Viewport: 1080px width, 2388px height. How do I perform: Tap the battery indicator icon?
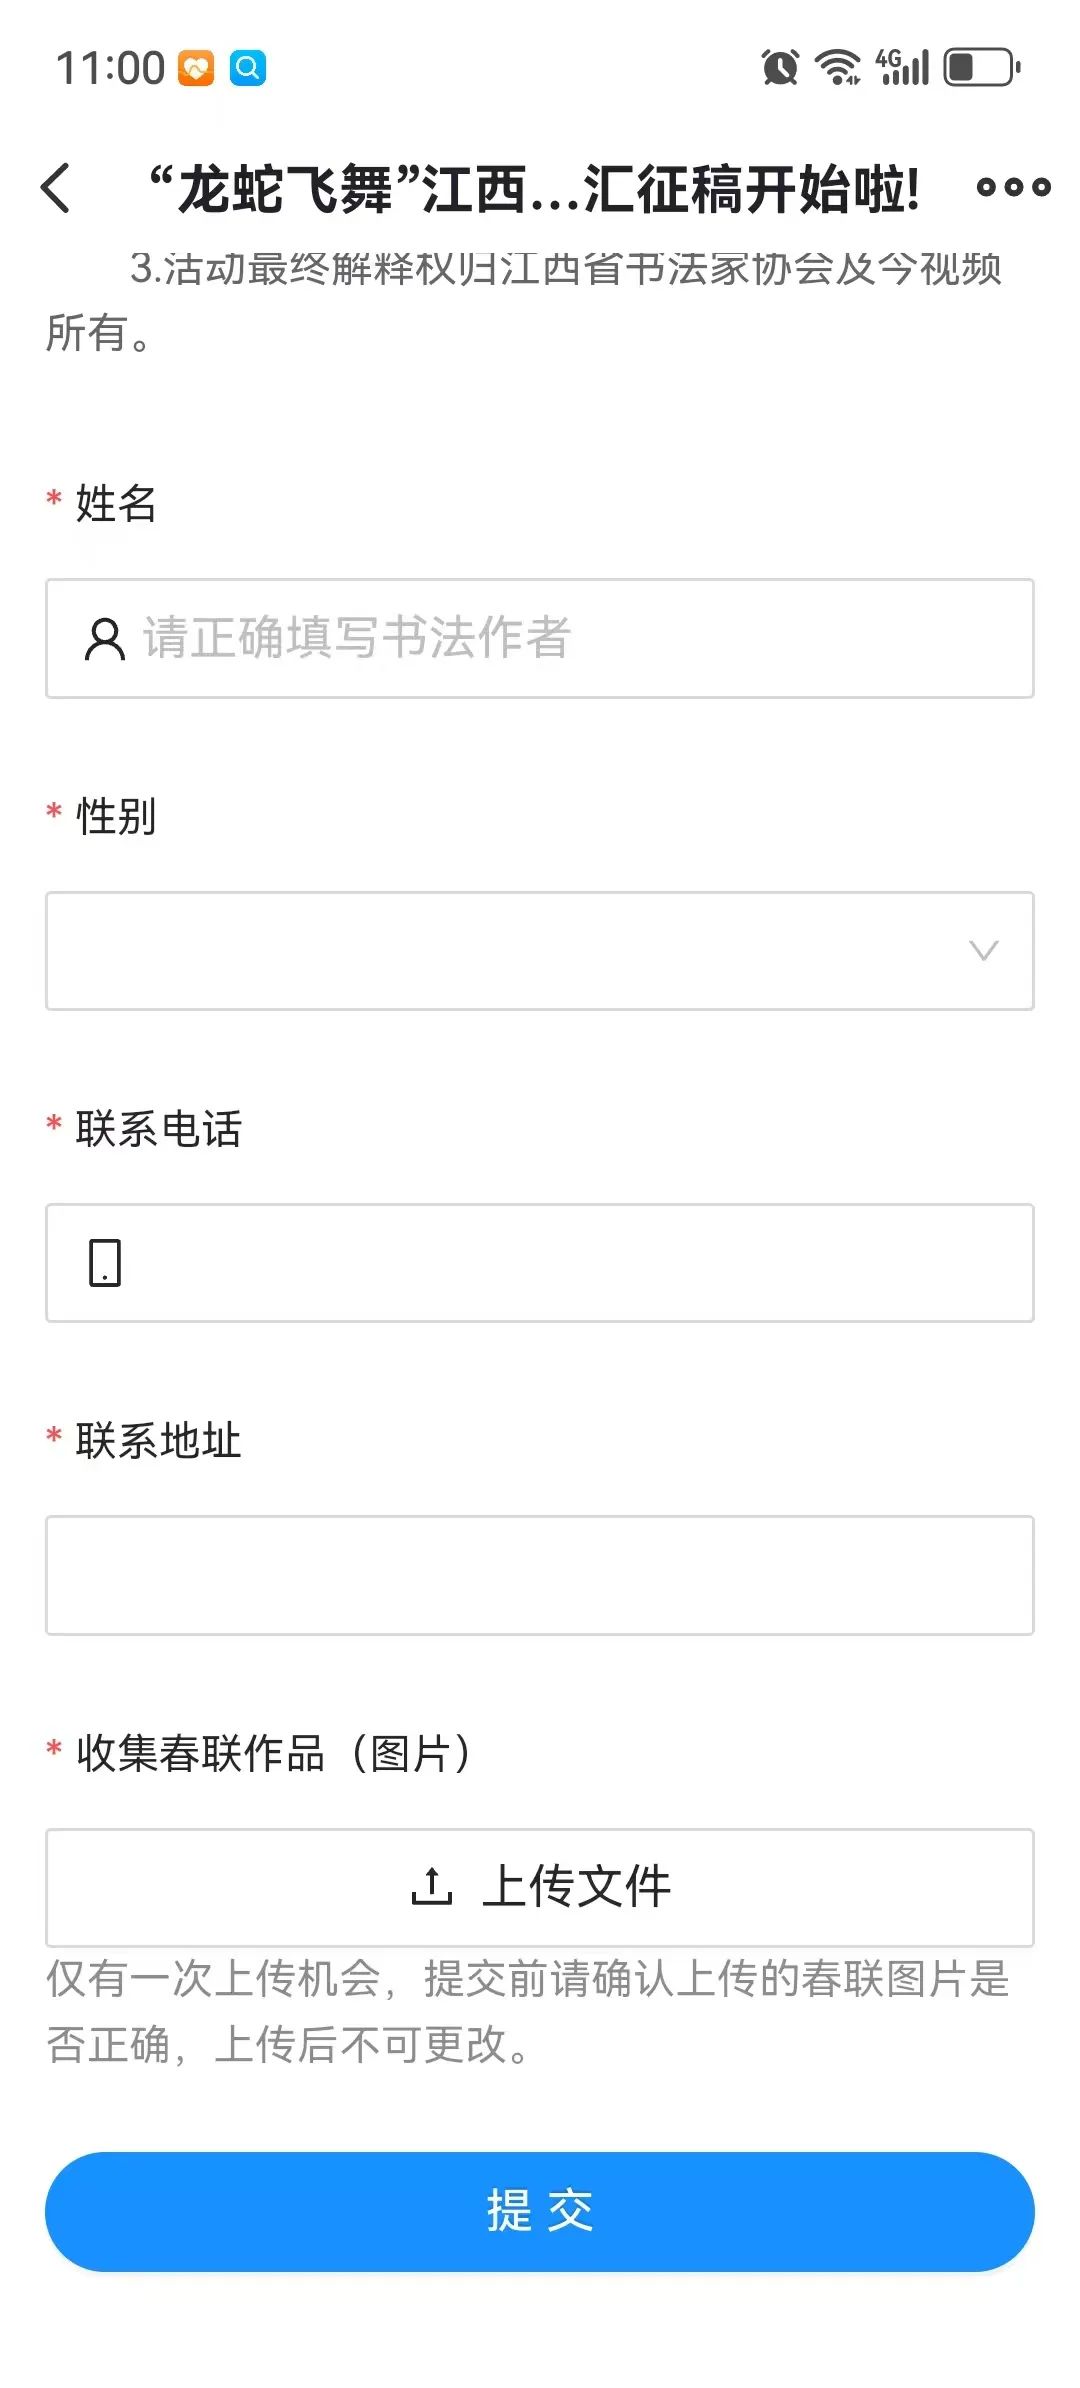(983, 68)
